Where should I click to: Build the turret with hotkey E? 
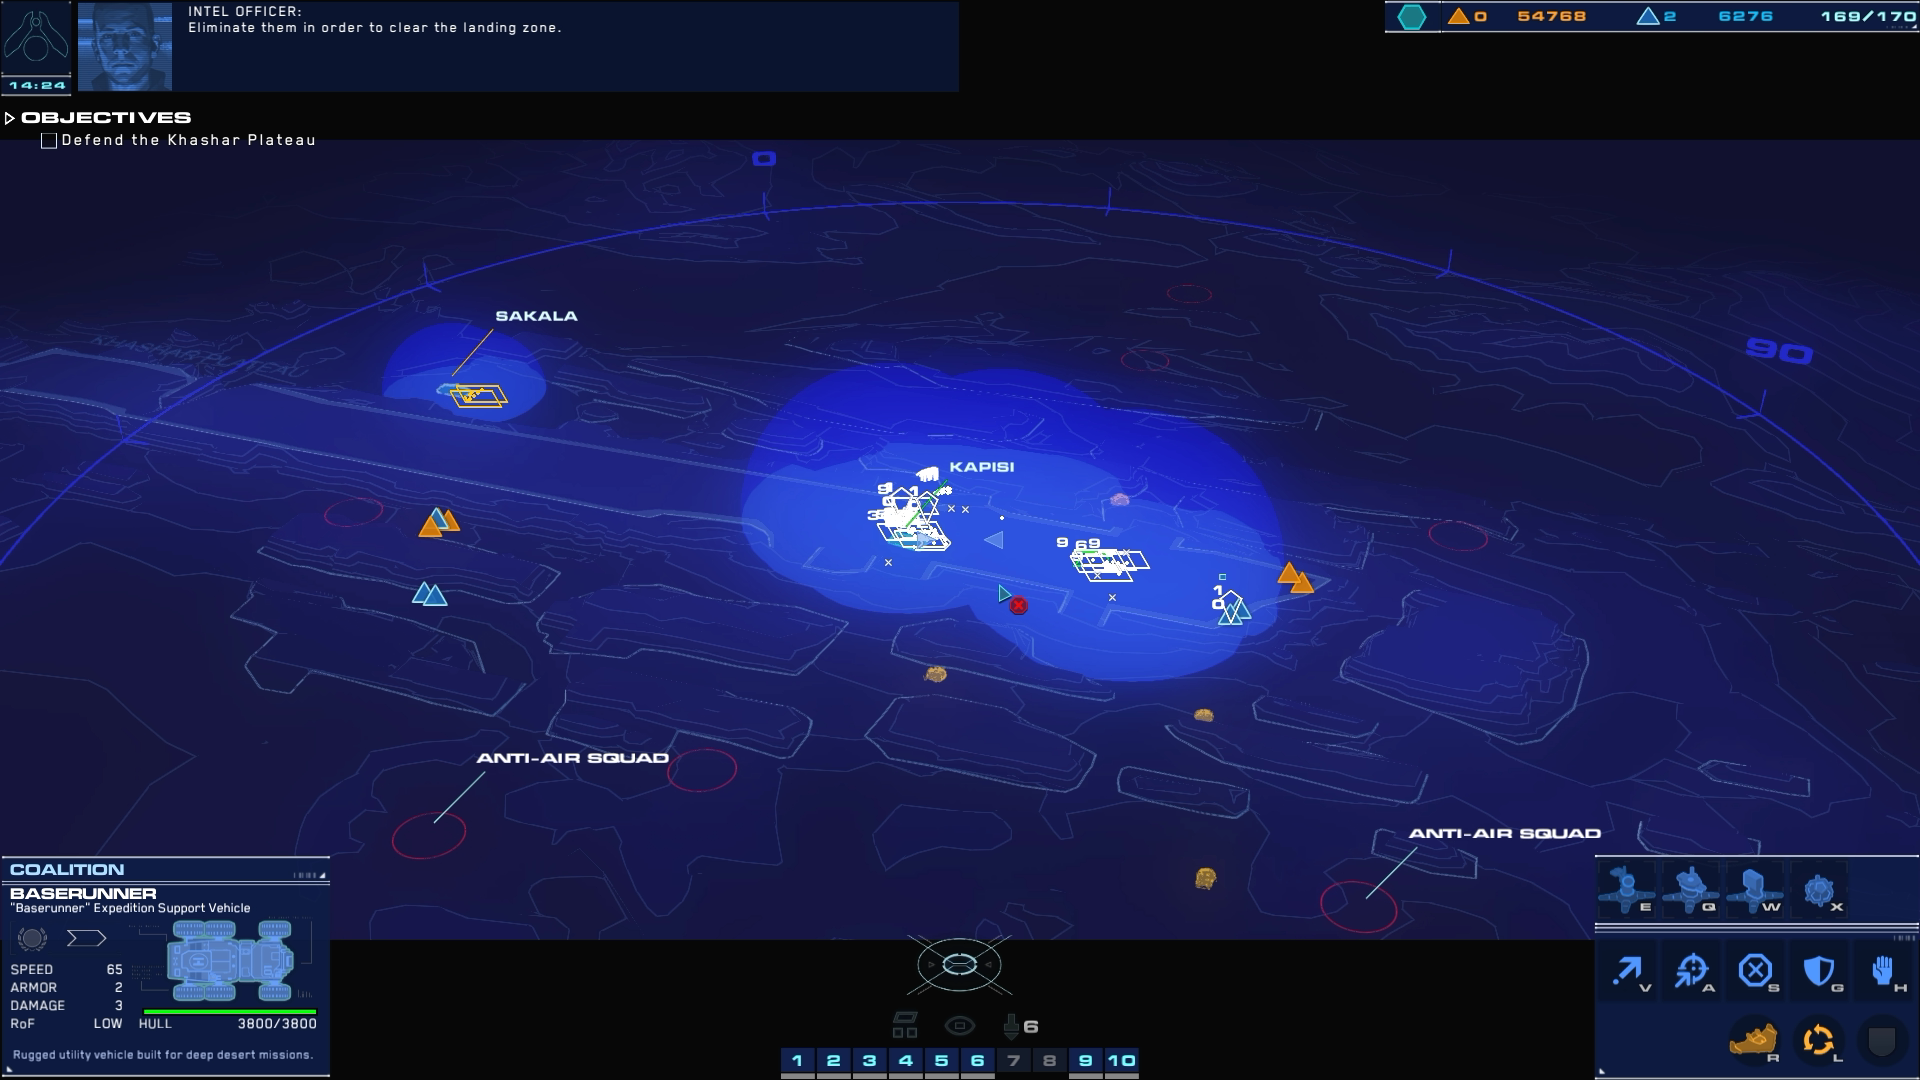click(1626, 889)
